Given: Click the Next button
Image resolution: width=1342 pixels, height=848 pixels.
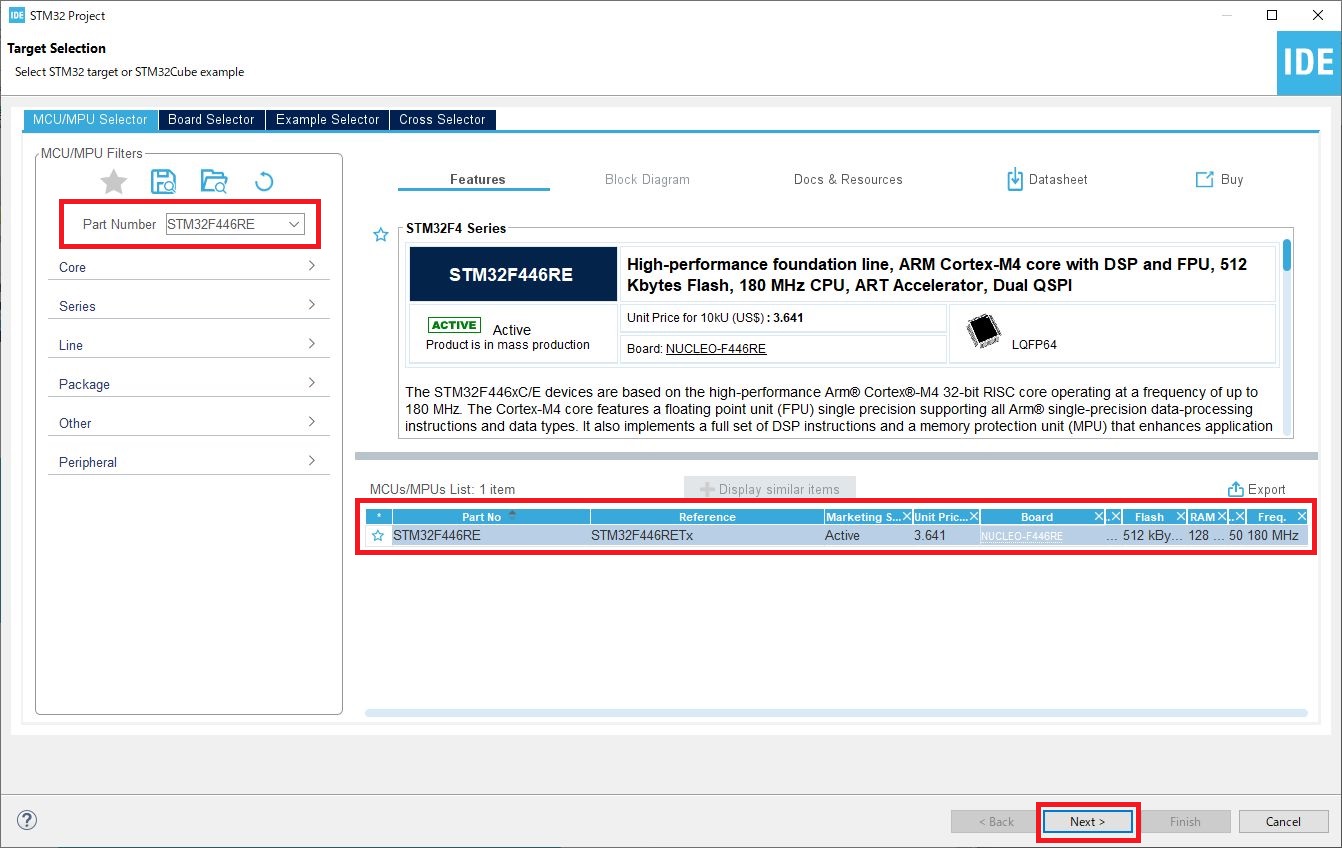Looking at the screenshot, I should (x=1087, y=822).
